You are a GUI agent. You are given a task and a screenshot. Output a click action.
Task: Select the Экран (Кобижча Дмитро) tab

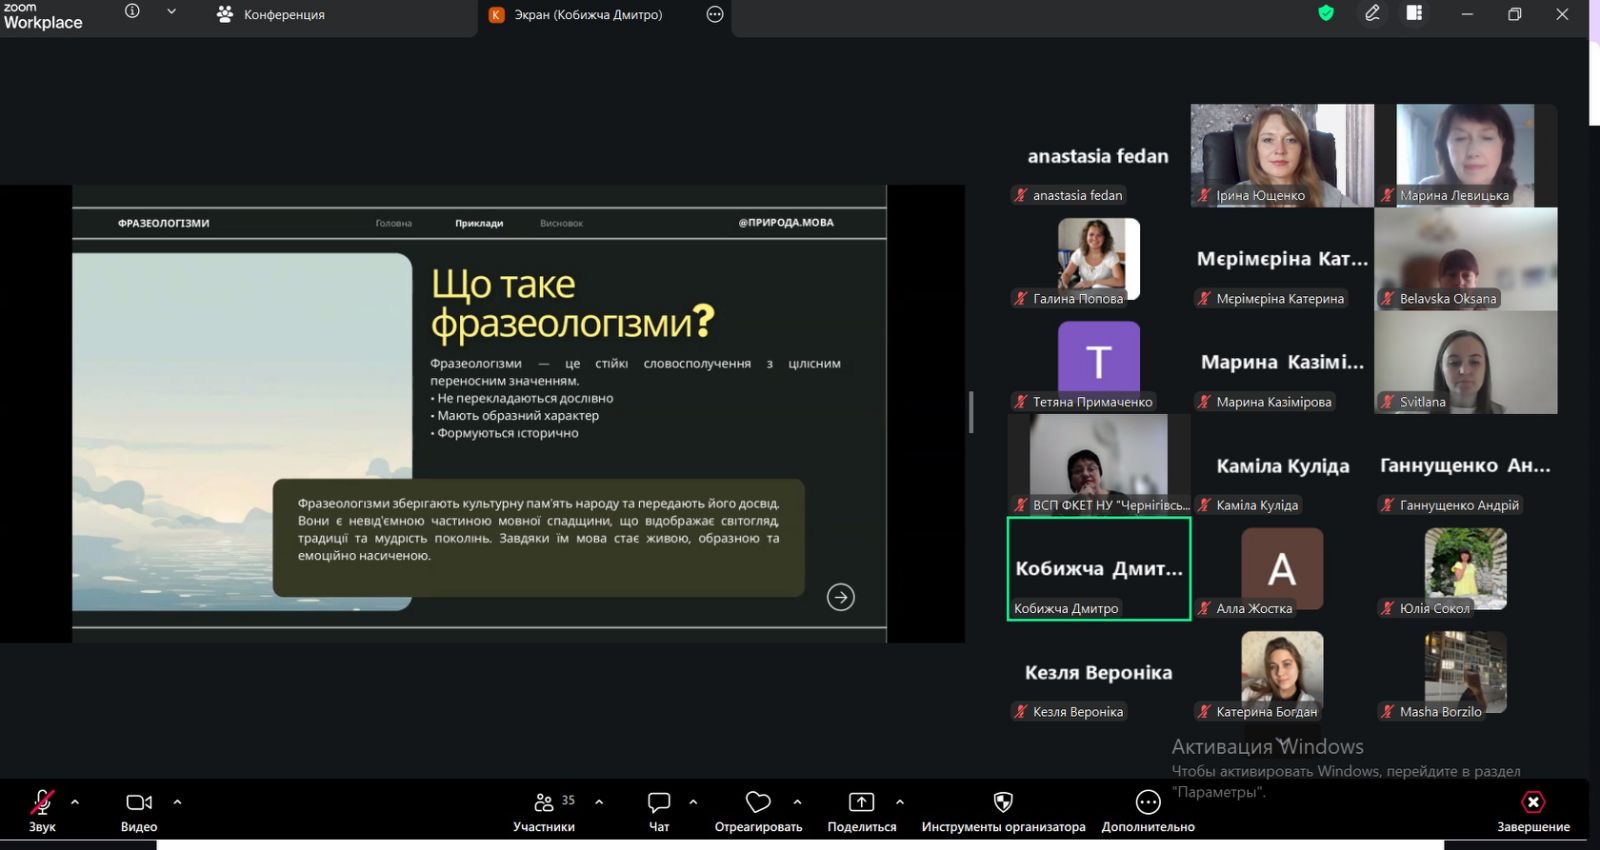pyautogui.click(x=588, y=15)
